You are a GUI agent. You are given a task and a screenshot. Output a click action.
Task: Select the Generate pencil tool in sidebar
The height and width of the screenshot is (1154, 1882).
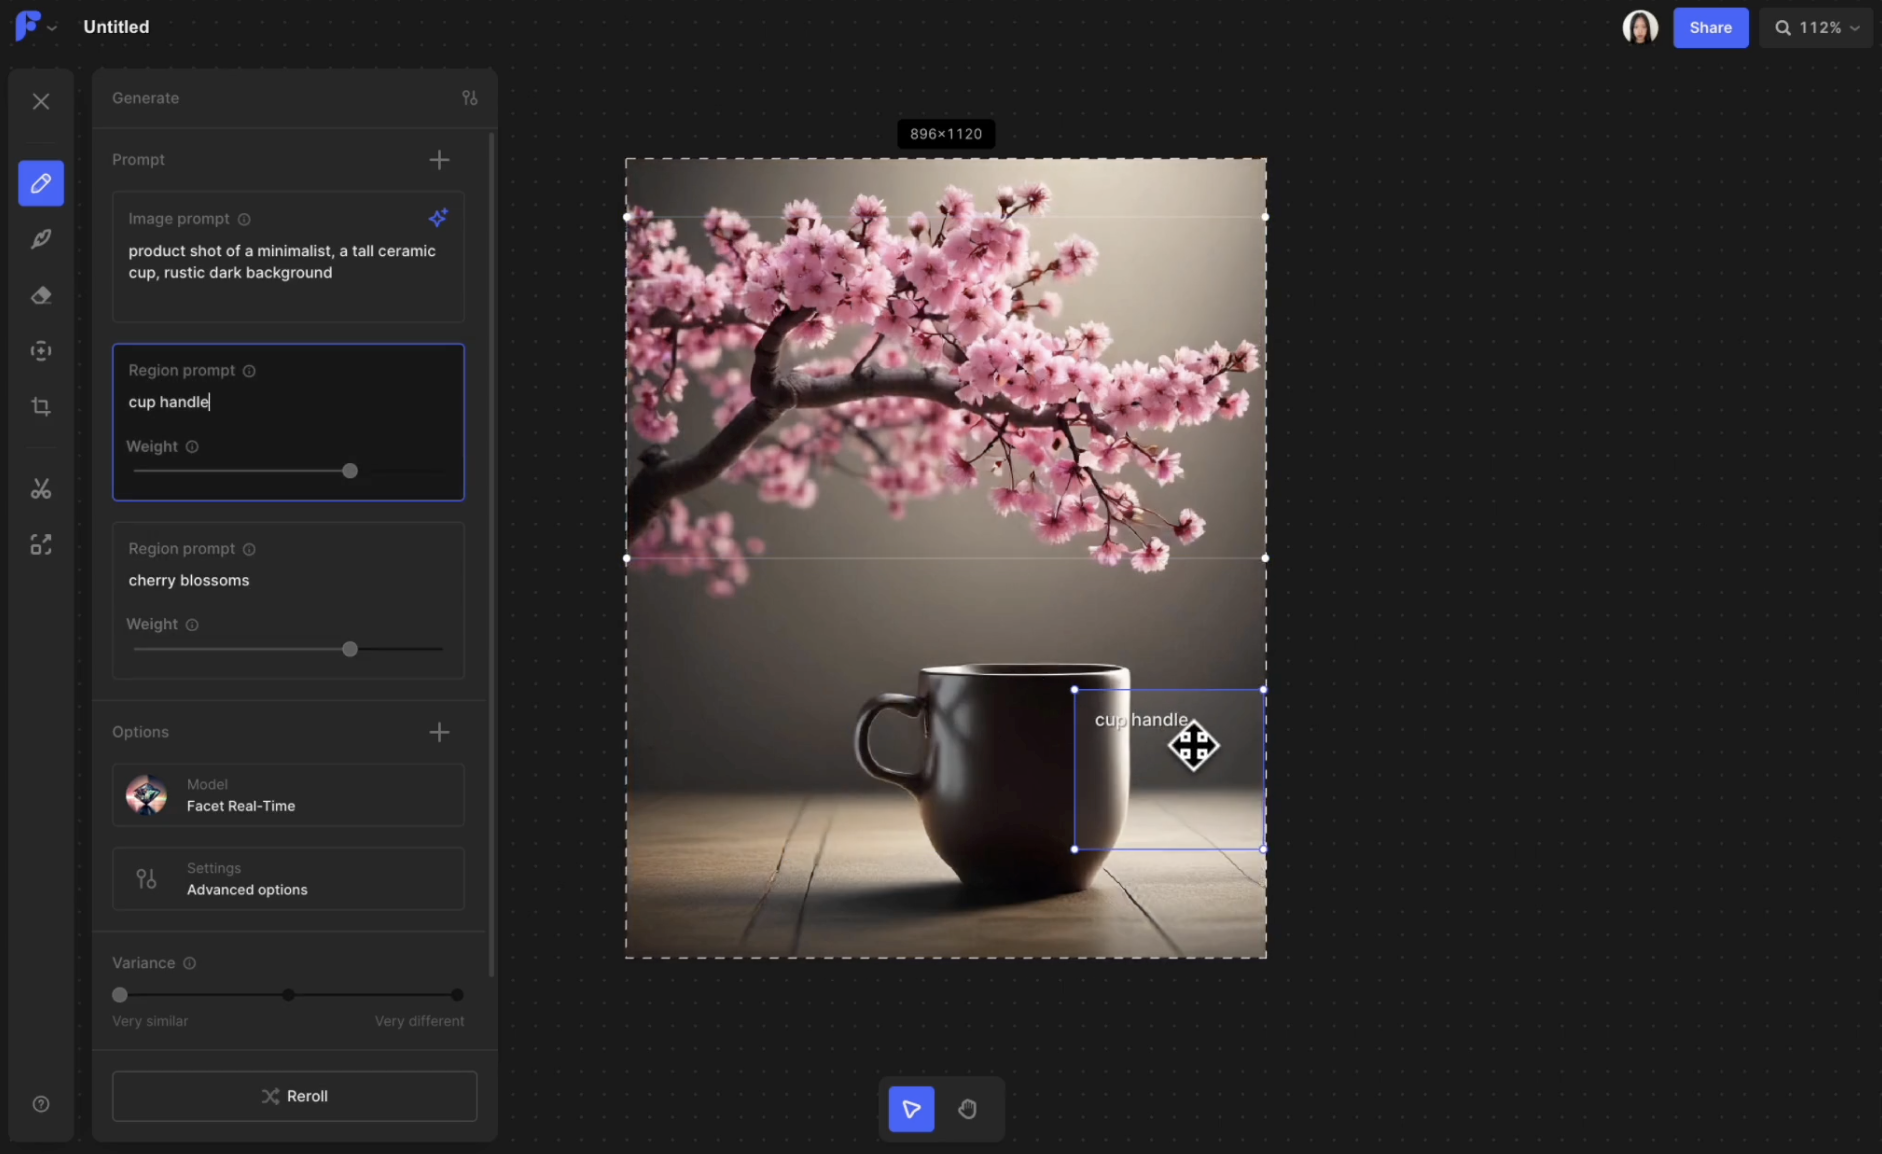(x=41, y=183)
